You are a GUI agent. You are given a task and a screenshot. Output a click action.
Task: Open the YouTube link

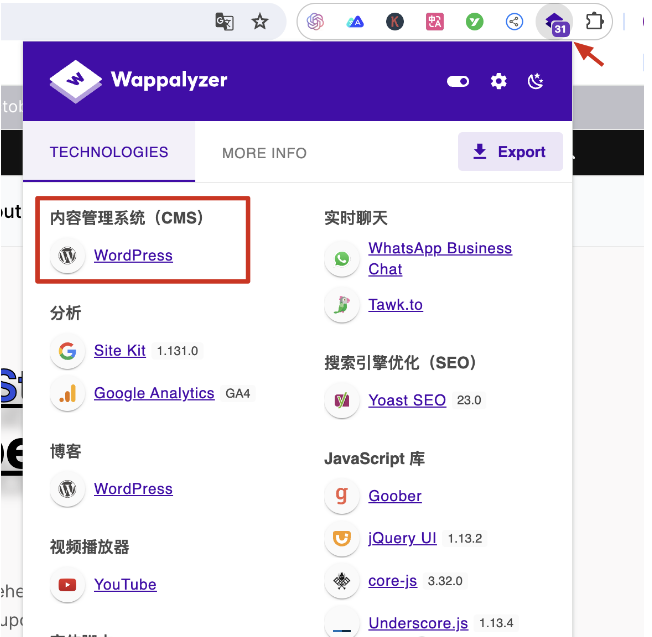[x=125, y=585]
